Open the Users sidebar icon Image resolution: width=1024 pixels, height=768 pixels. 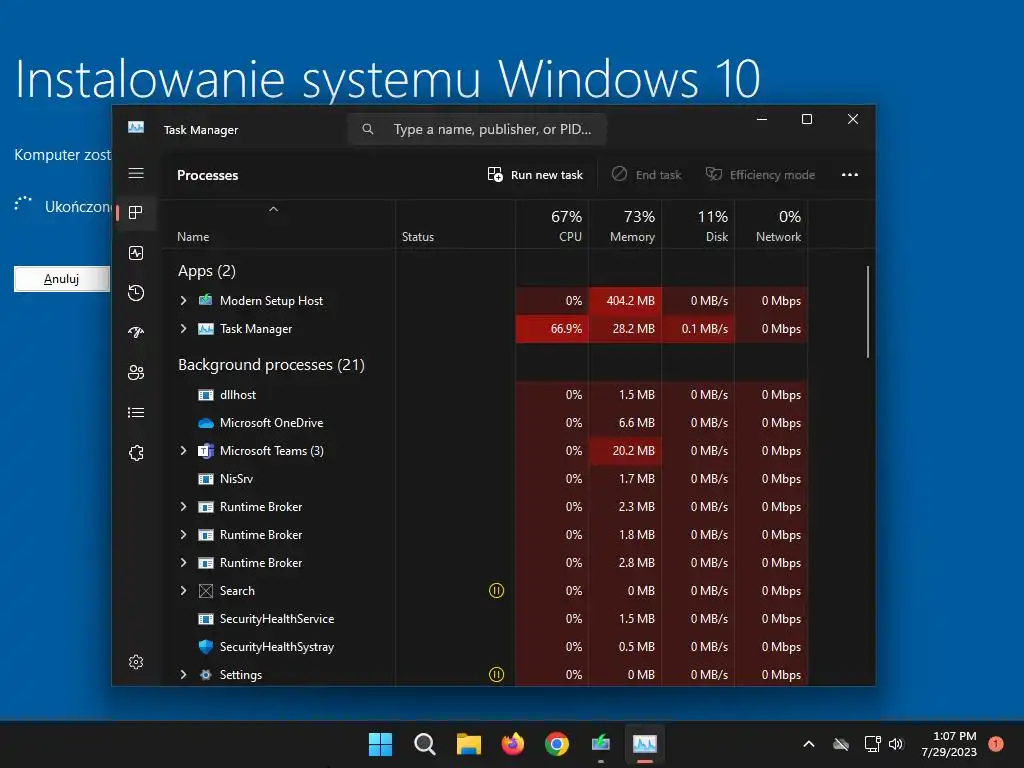(136, 372)
